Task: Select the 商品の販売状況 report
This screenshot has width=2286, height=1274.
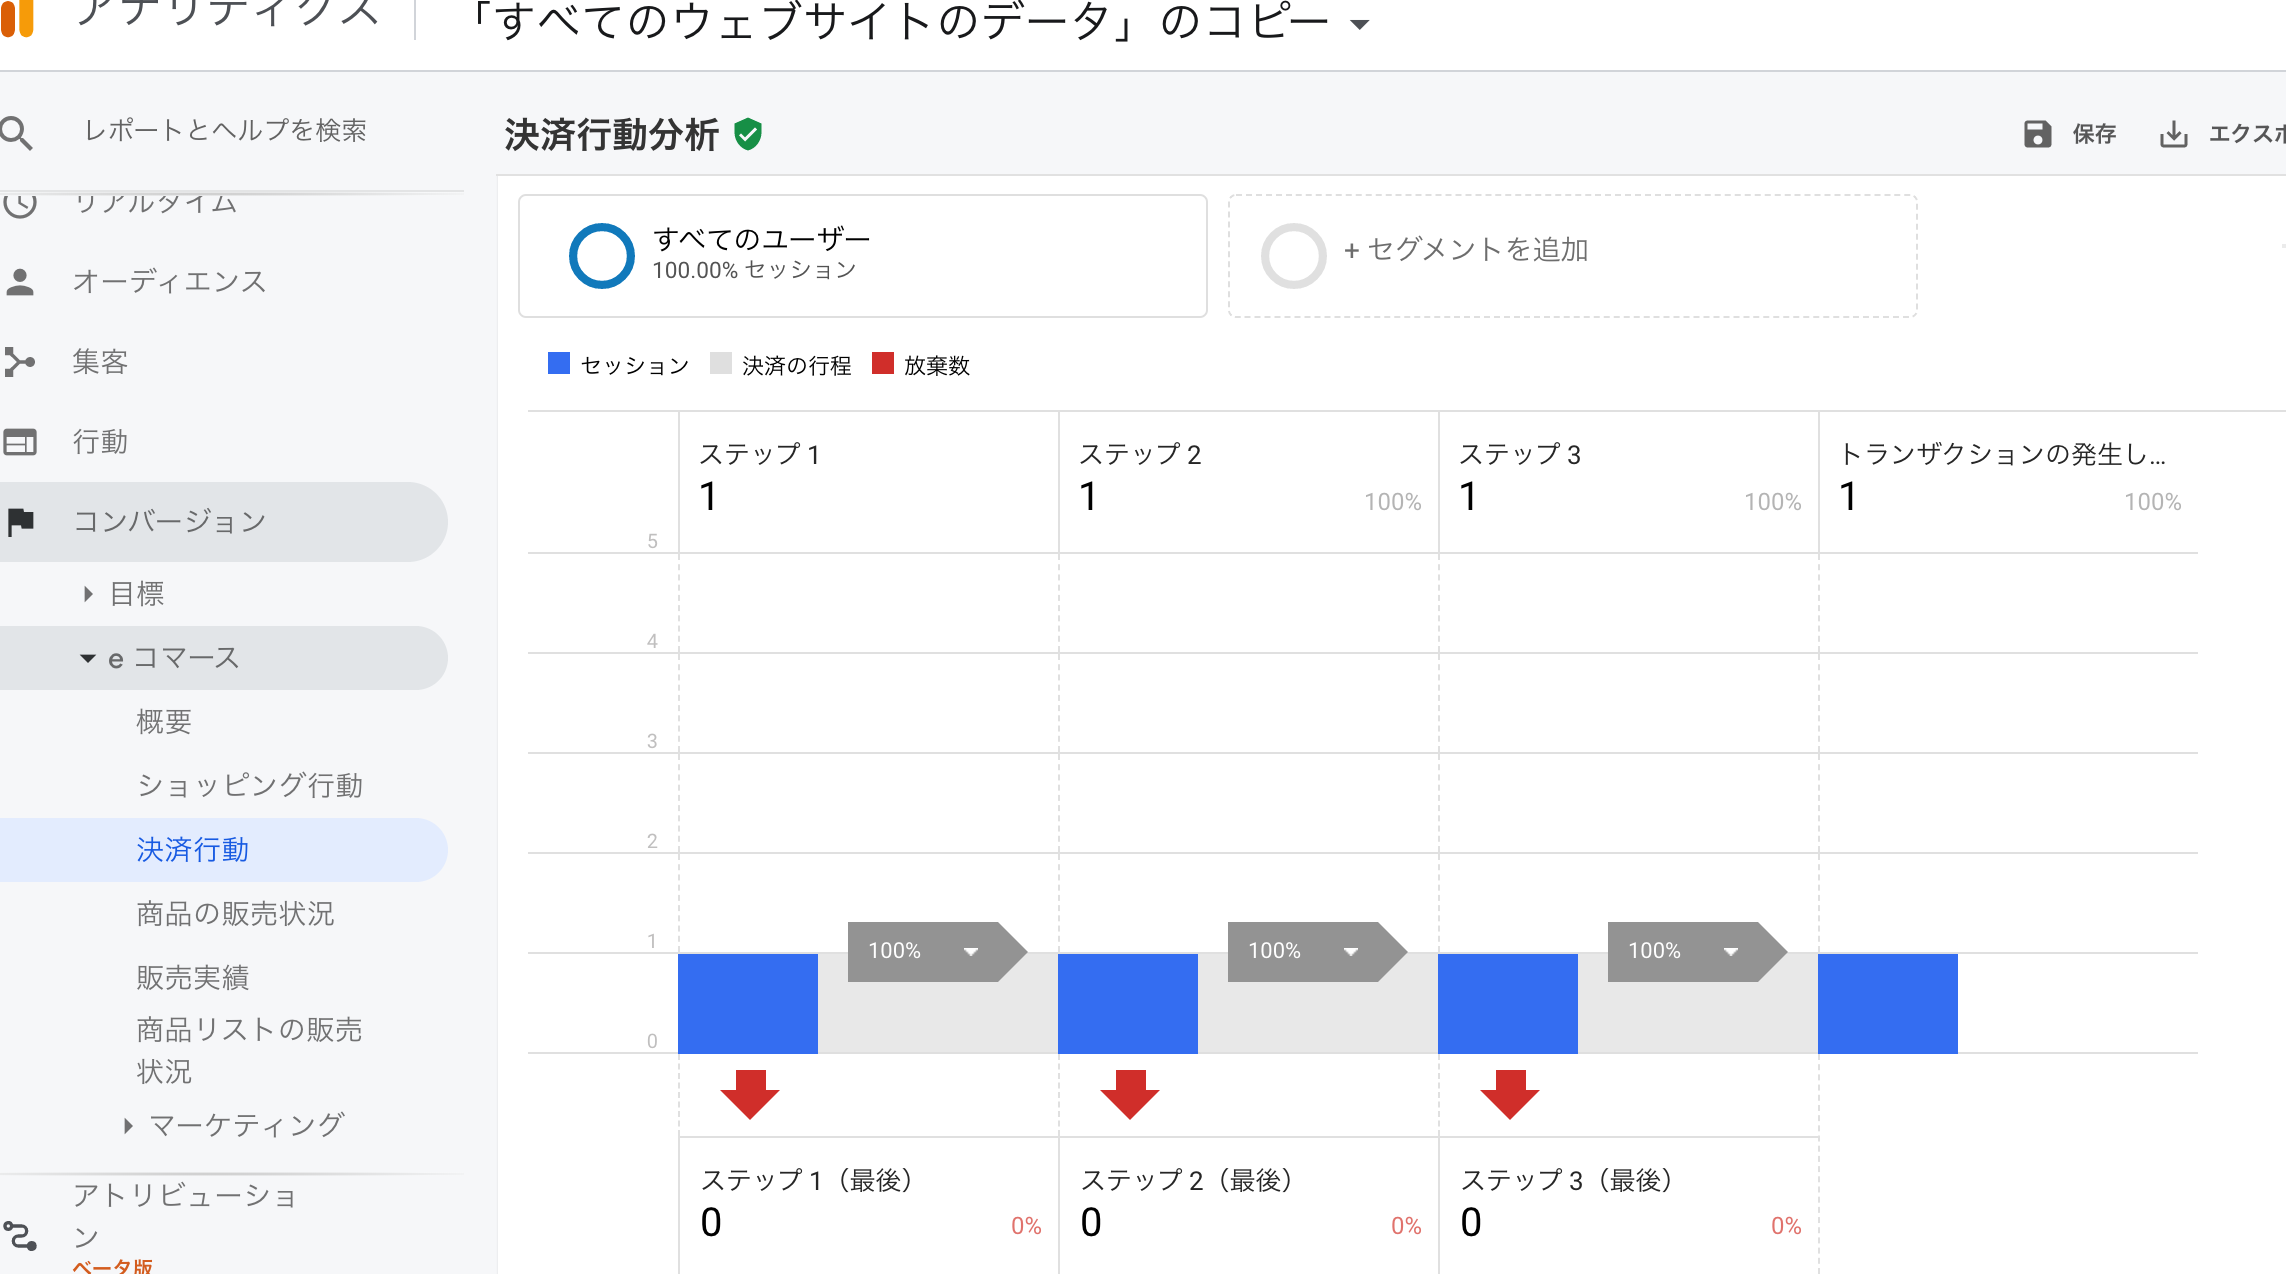Action: [236, 914]
